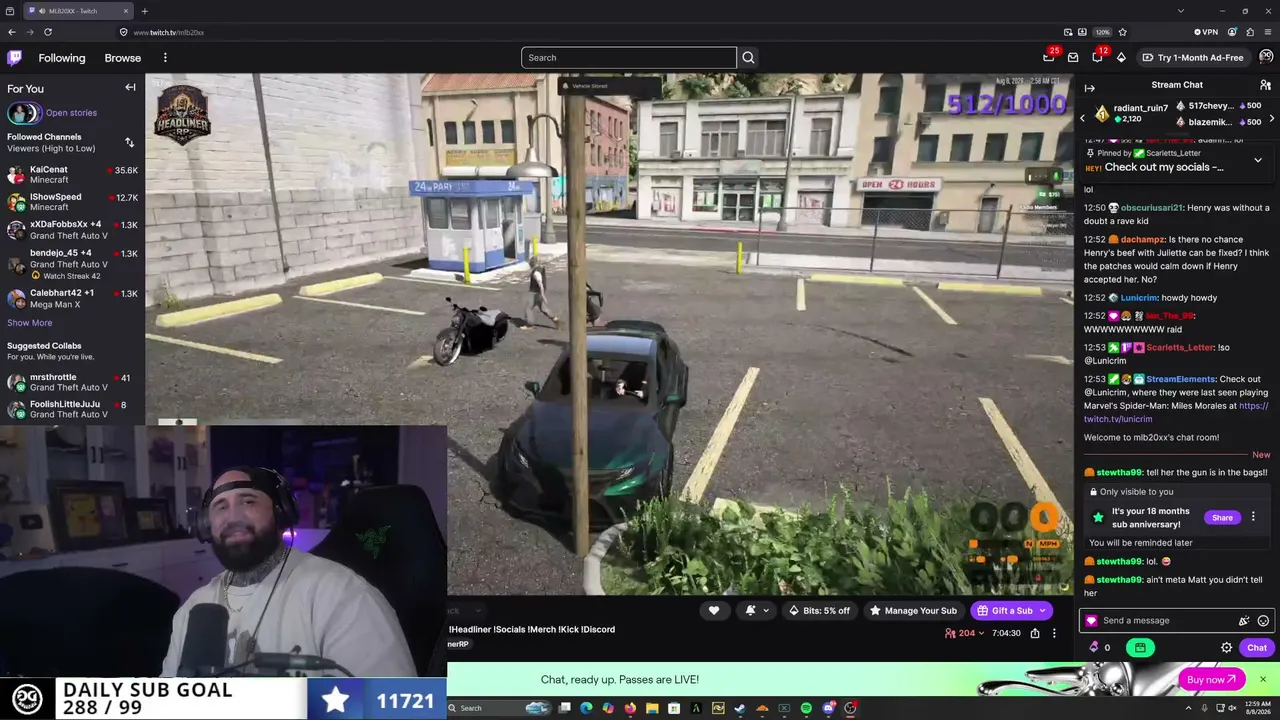Open the Whispers envelope icon
1280x720 pixels.
pyautogui.click(x=1073, y=58)
